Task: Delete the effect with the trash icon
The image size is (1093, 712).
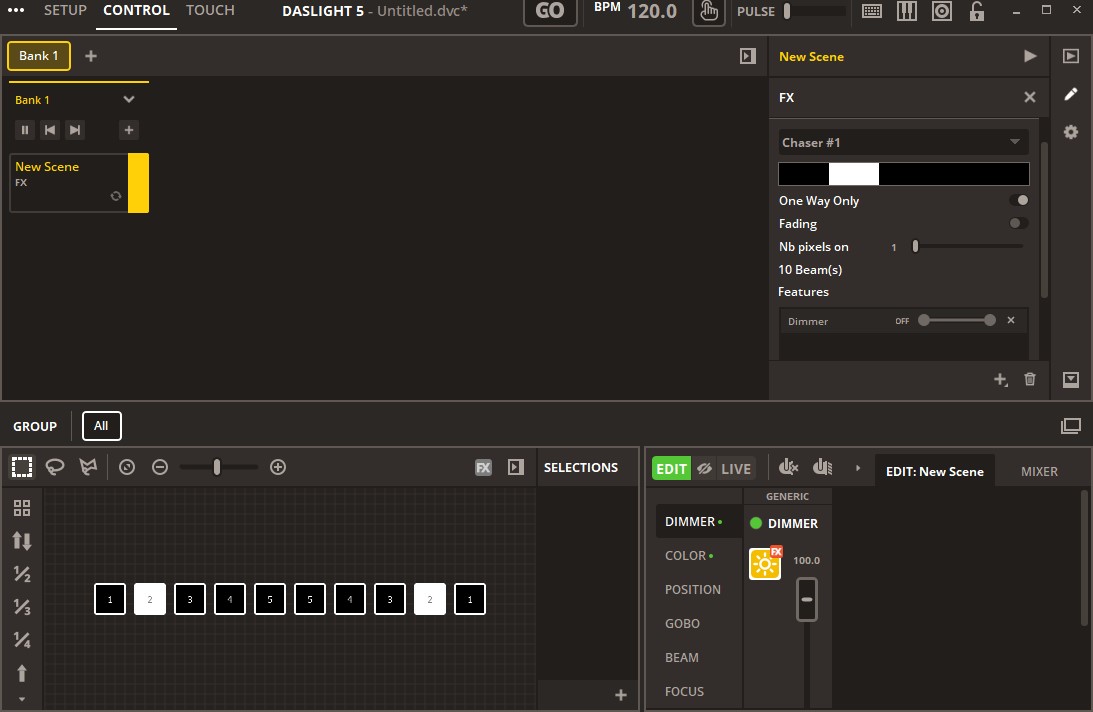Action: (x=1030, y=379)
